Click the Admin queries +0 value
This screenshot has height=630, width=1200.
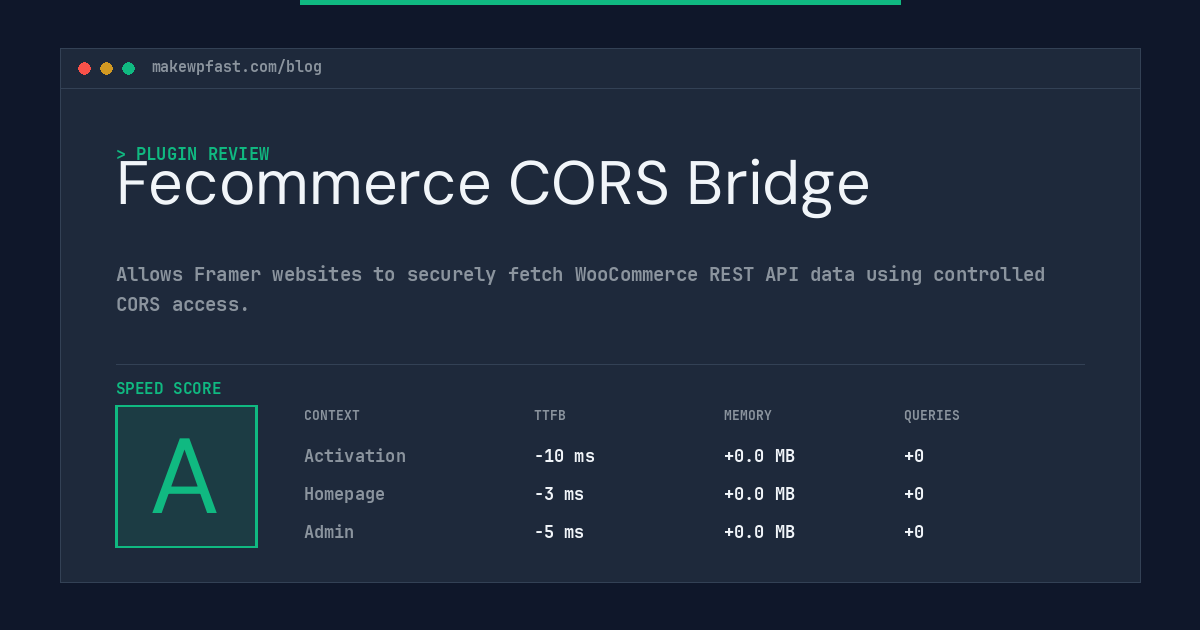(x=914, y=532)
